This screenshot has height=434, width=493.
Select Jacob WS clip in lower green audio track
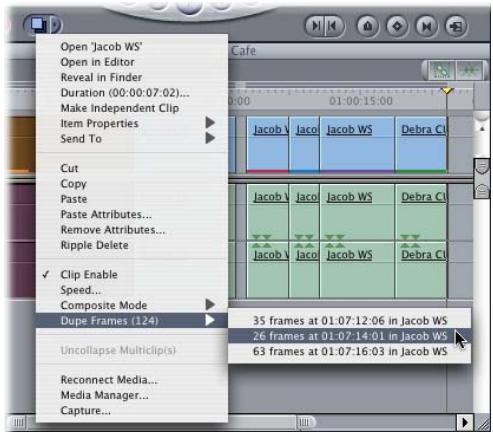(357, 270)
